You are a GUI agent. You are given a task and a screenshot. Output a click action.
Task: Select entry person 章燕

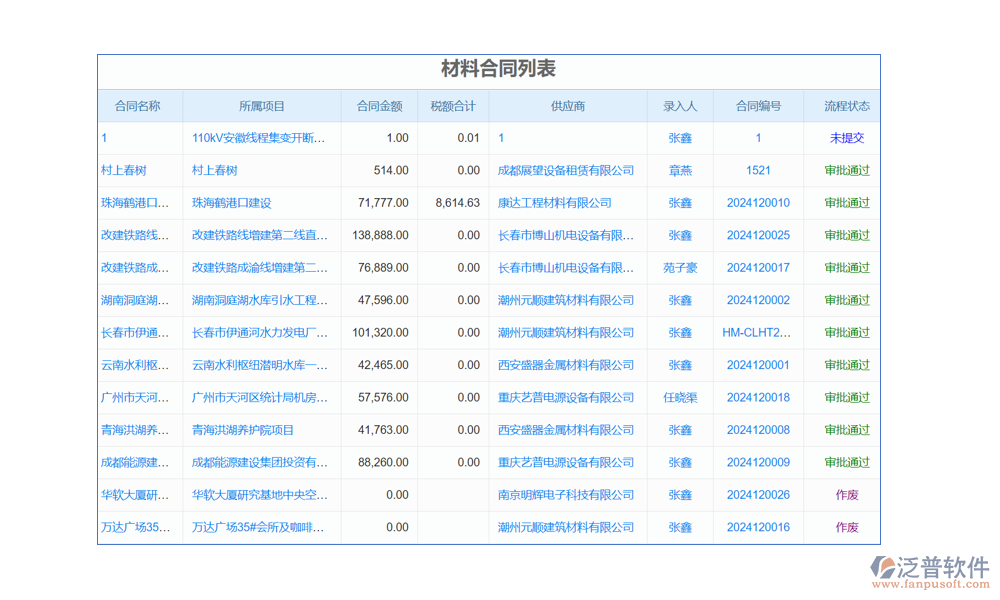coord(680,171)
